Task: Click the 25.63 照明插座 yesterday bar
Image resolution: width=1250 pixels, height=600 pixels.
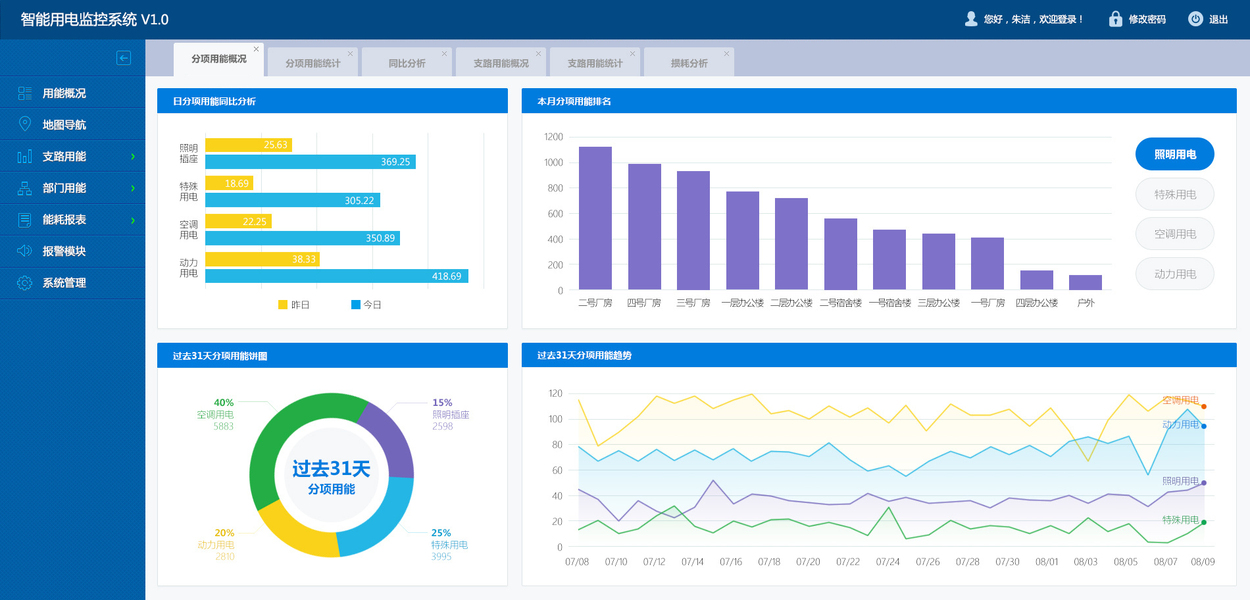Action: point(249,145)
